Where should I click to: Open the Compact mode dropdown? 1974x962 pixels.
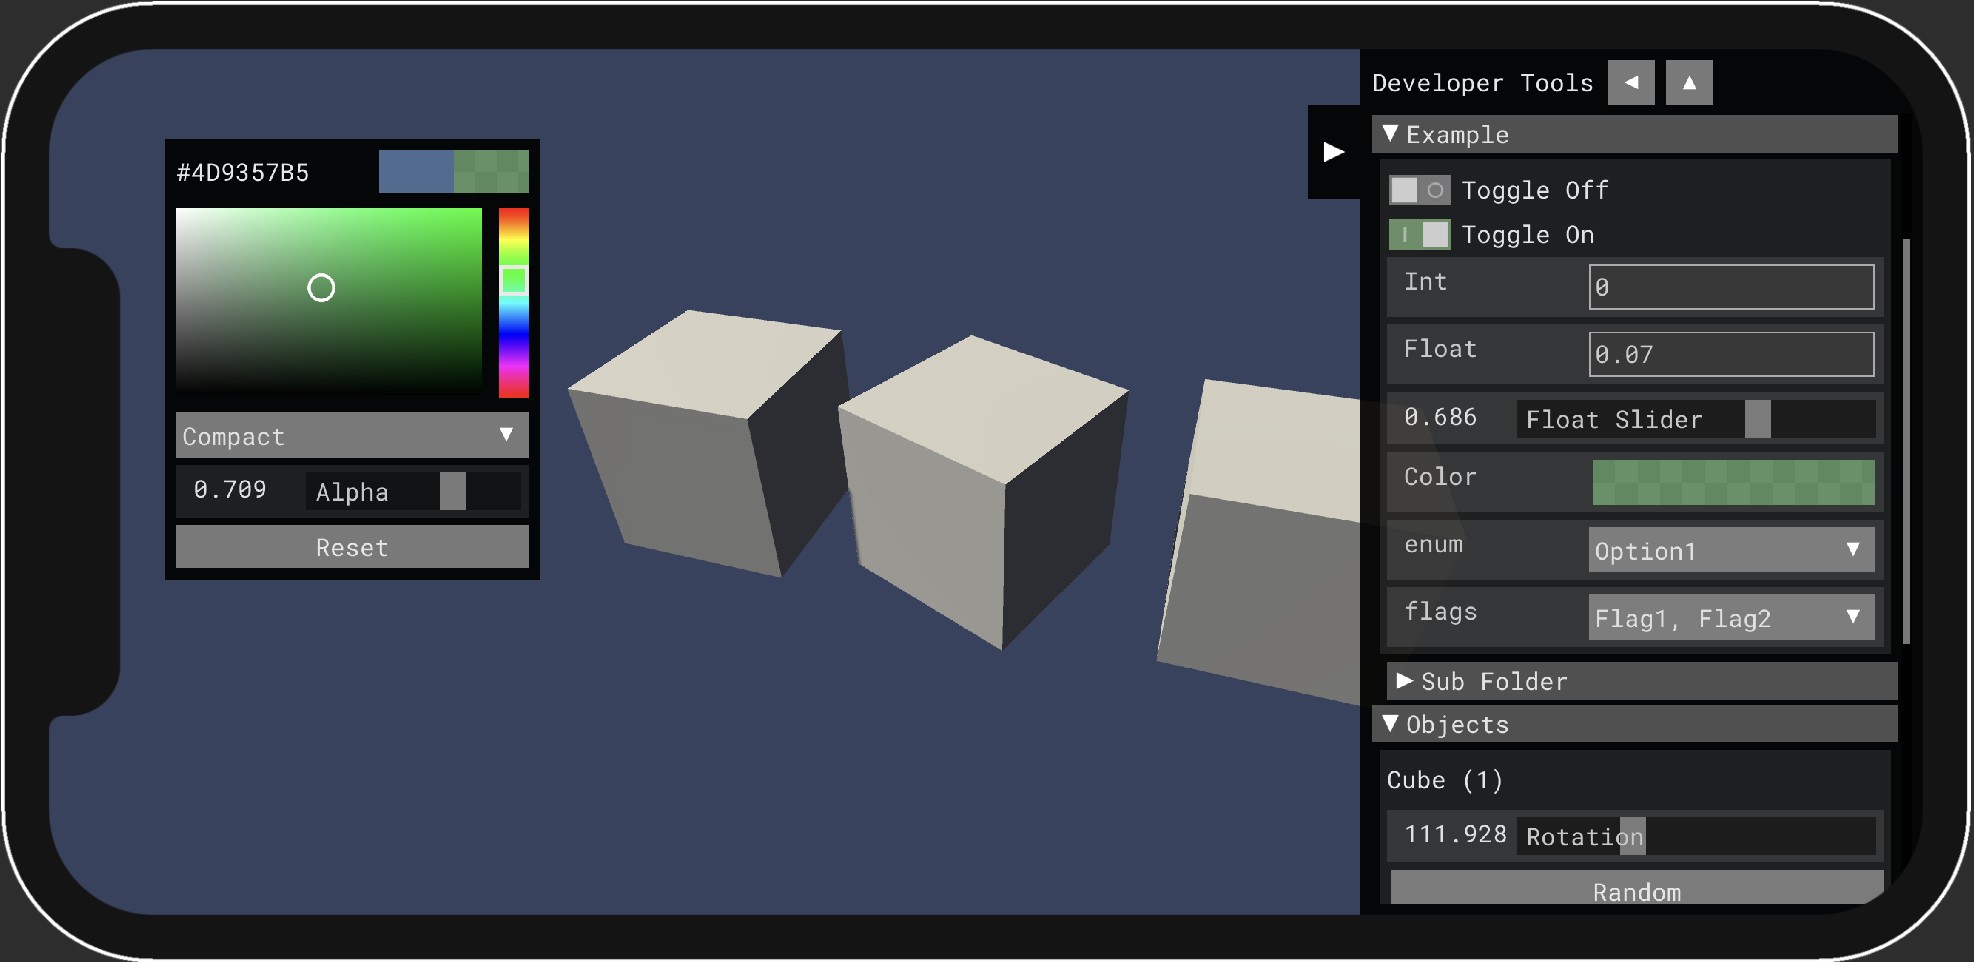(x=352, y=436)
